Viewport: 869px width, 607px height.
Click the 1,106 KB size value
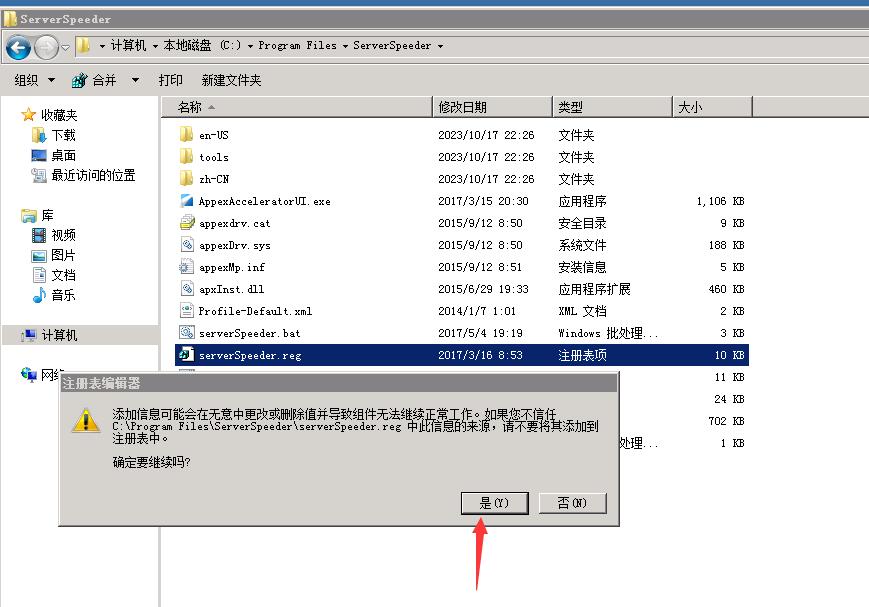[720, 201]
